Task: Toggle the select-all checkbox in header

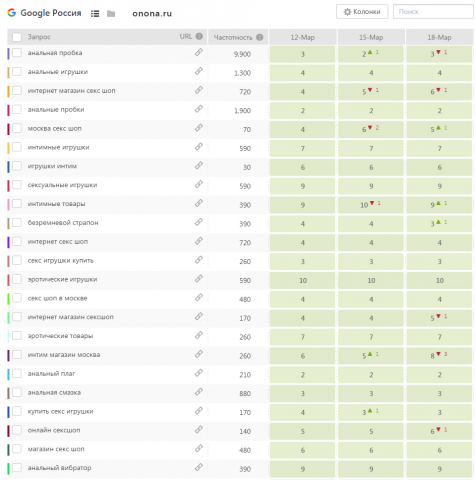Action: (x=17, y=37)
